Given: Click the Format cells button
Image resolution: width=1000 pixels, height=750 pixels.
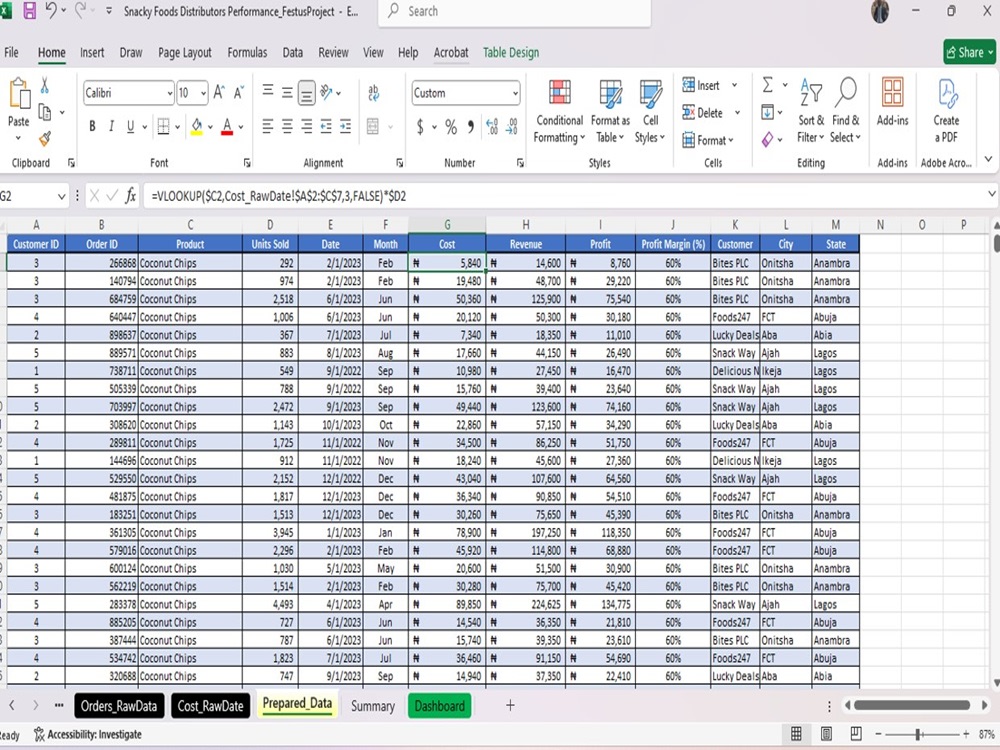Looking at the screenshot, I should point(709,140).
